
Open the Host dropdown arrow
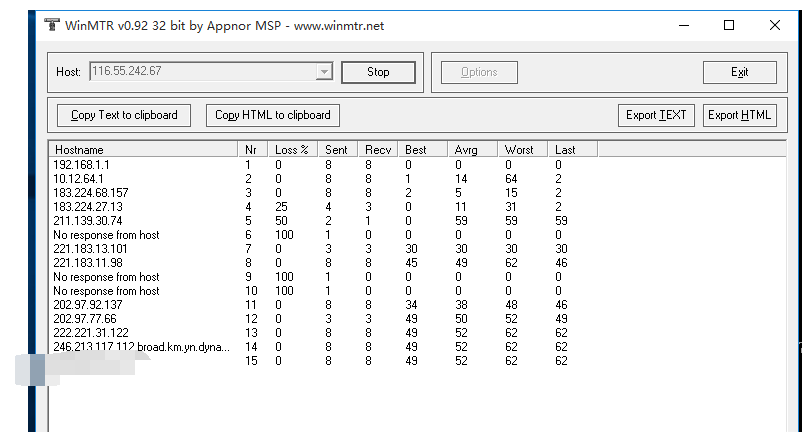(323, 72)
